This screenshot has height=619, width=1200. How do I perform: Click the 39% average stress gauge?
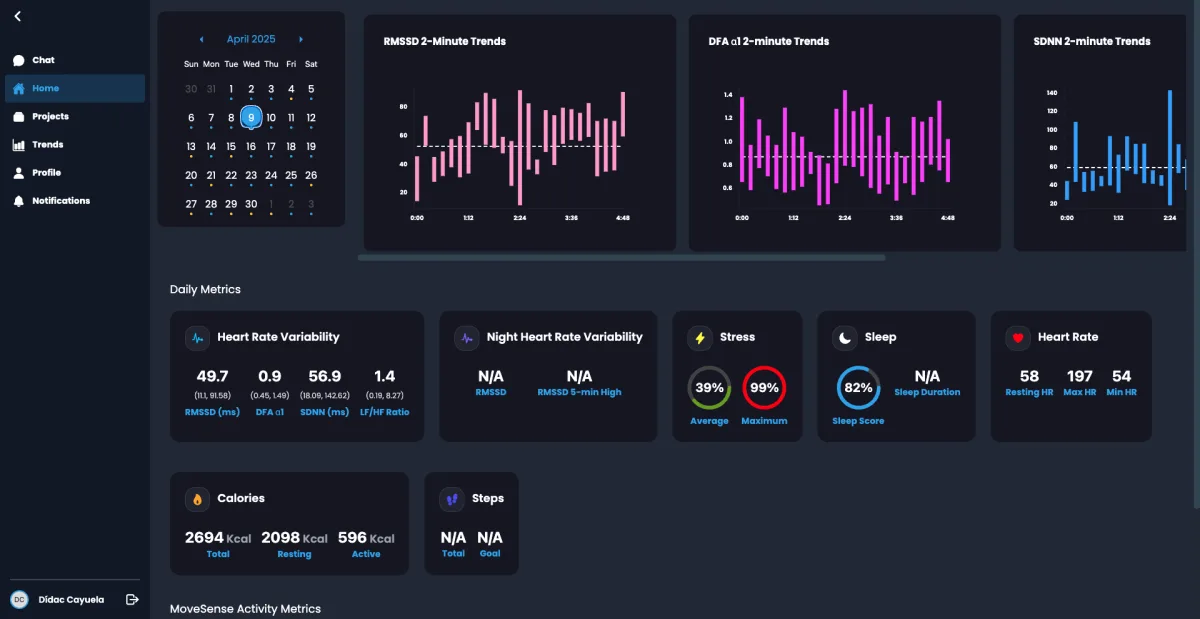tap(709, 388)
